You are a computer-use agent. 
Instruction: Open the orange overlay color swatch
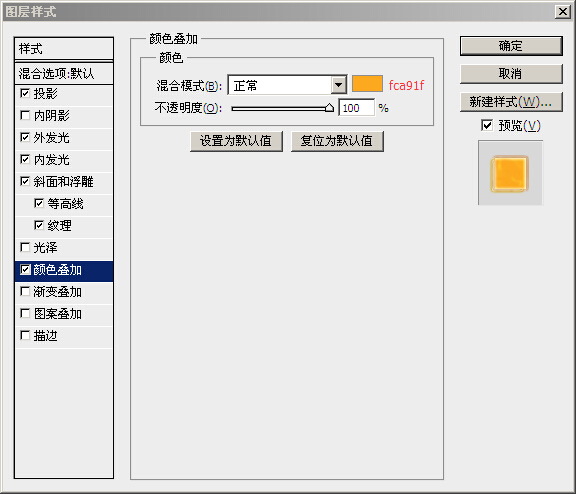[367, 84]
